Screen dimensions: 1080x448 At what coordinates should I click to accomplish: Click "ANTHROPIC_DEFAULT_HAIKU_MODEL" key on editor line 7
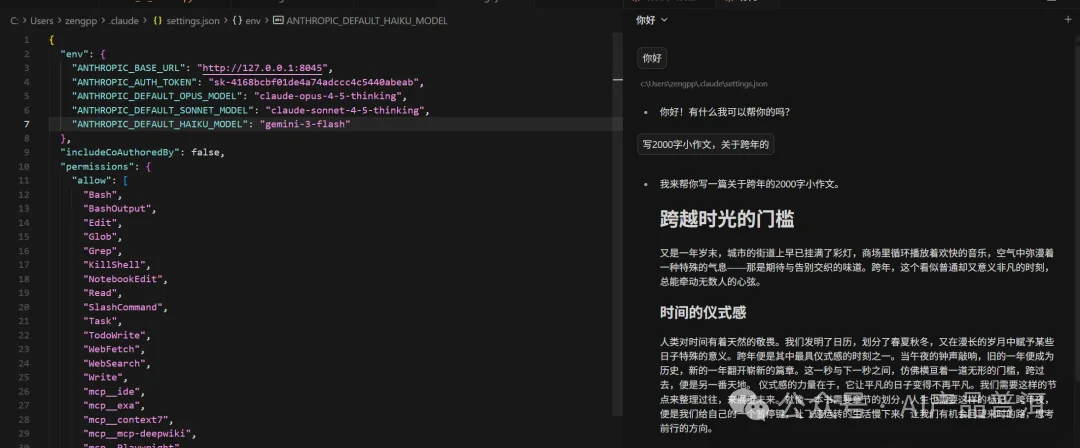click(x=158, y=124)
